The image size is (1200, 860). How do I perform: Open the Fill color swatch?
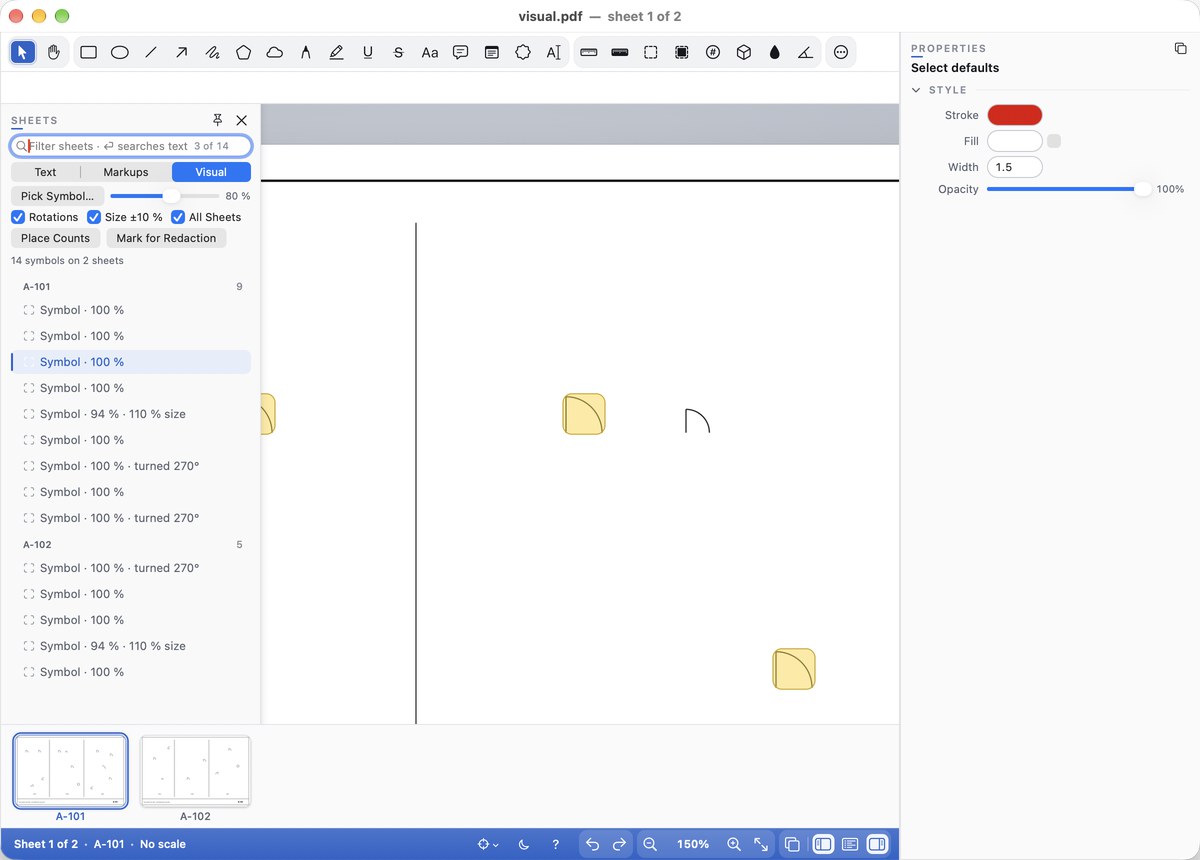coord(1015,141)
